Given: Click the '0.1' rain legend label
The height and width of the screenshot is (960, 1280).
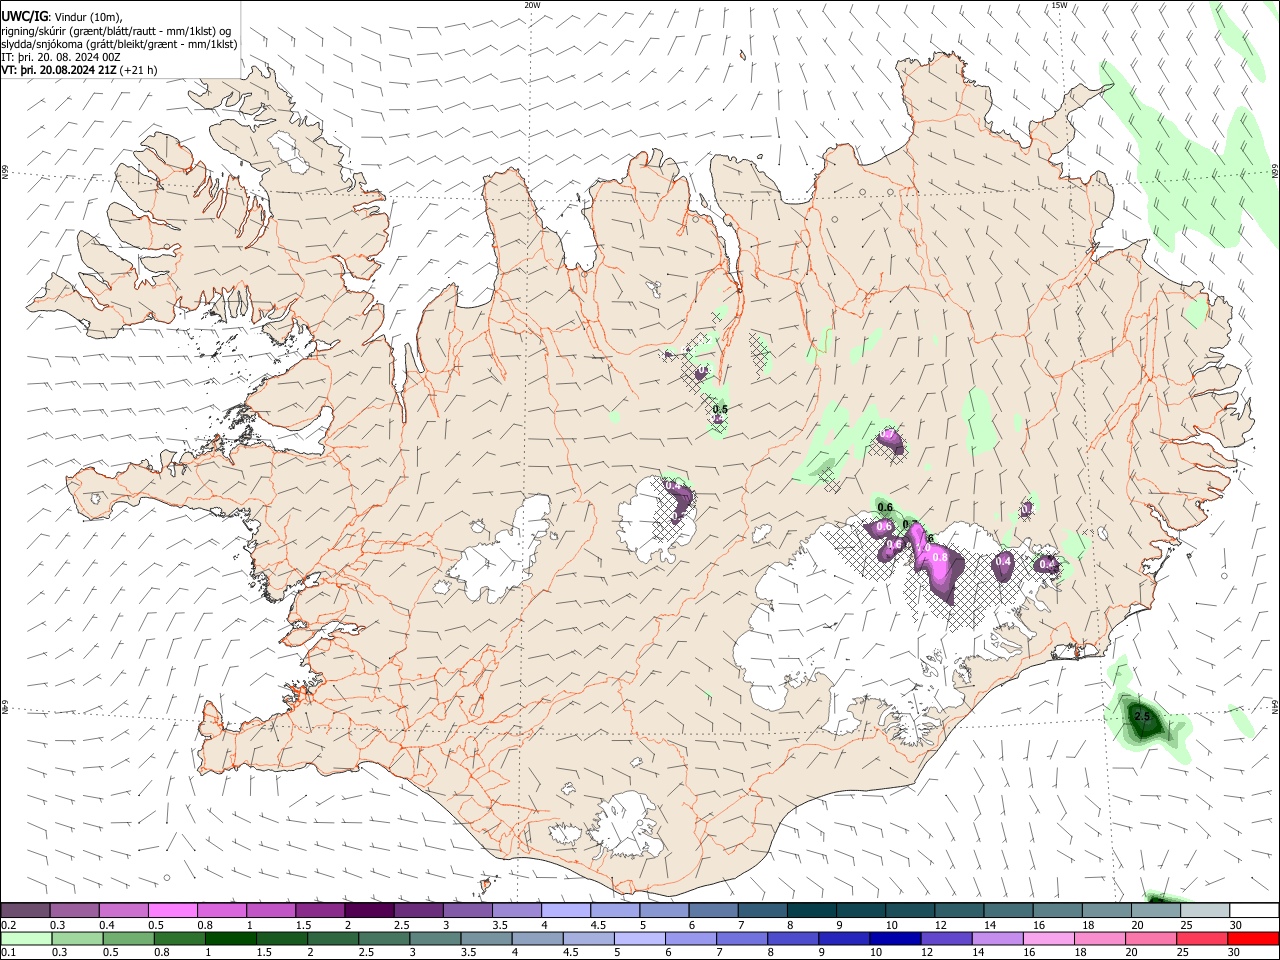Looking at the screenshot, I should [9, 953].
